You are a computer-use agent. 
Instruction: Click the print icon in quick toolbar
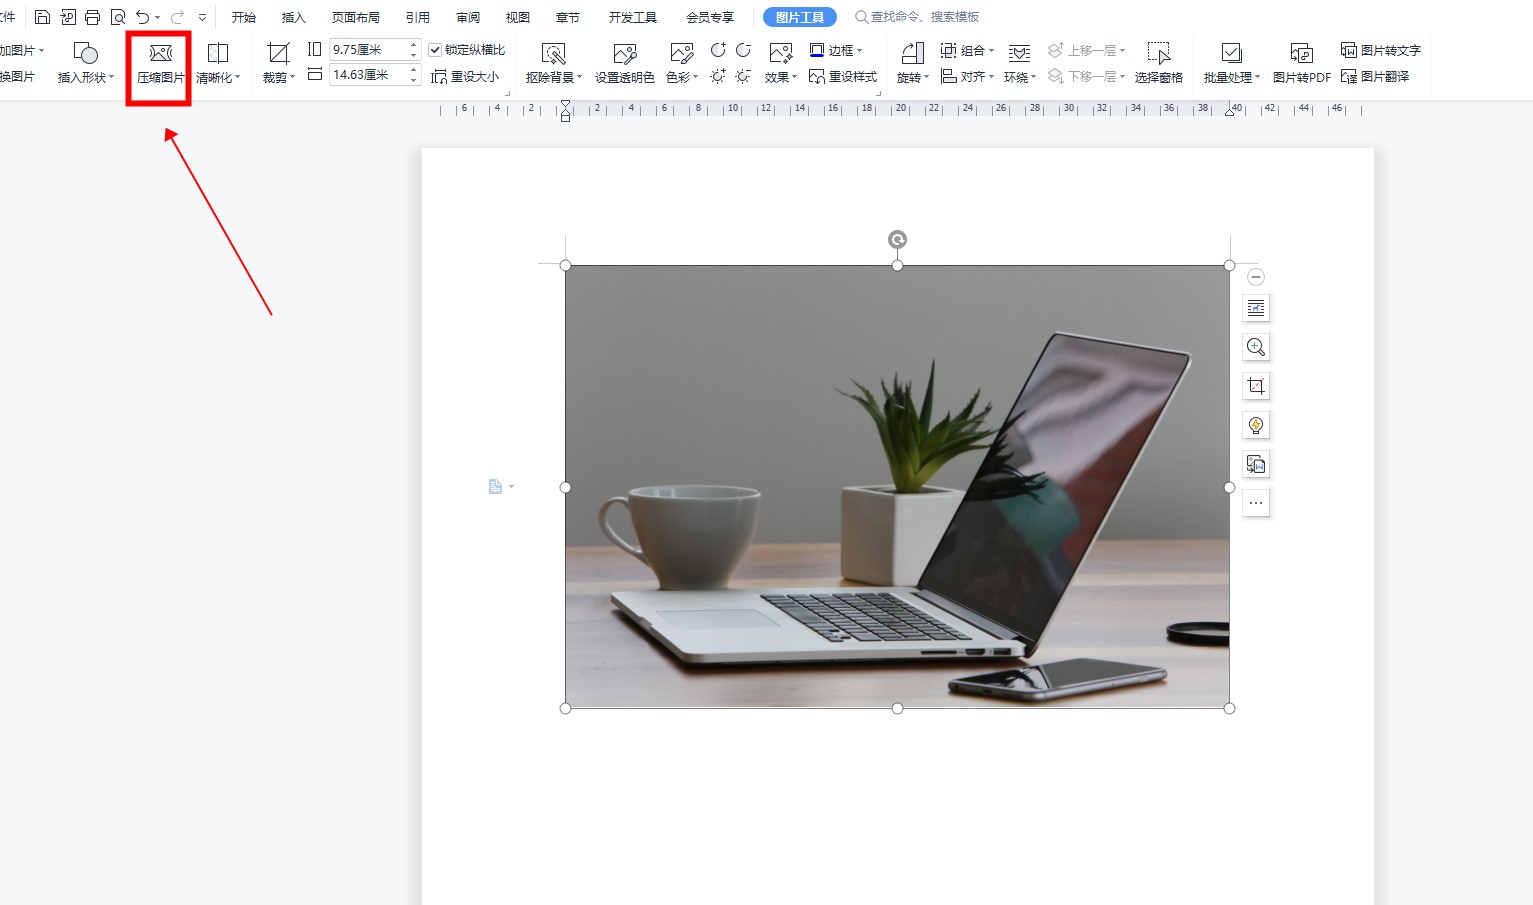coord(93,17)
